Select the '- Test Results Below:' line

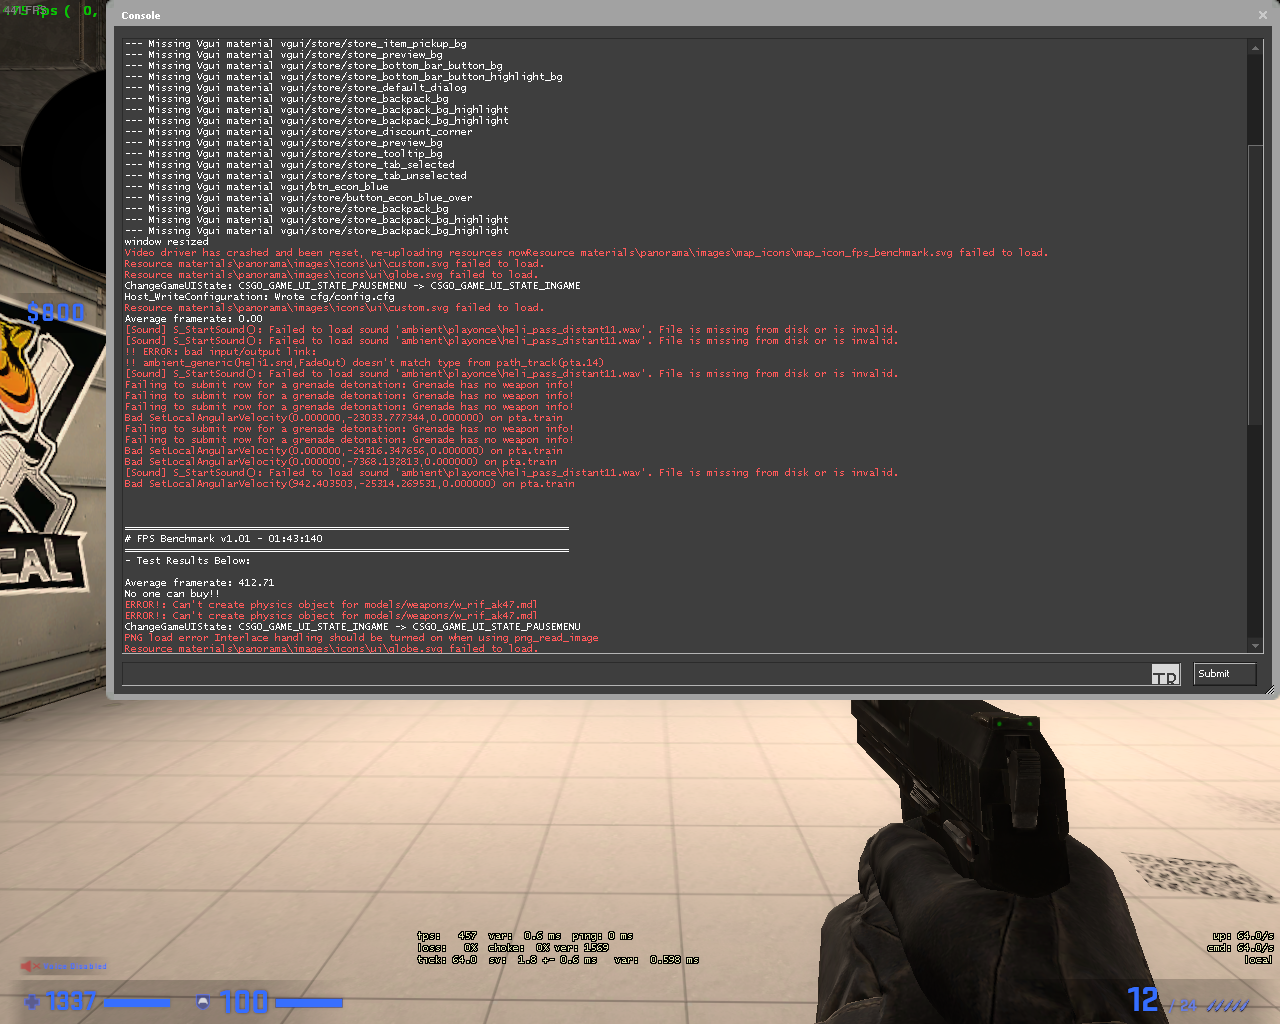click(x=187, y=561)
